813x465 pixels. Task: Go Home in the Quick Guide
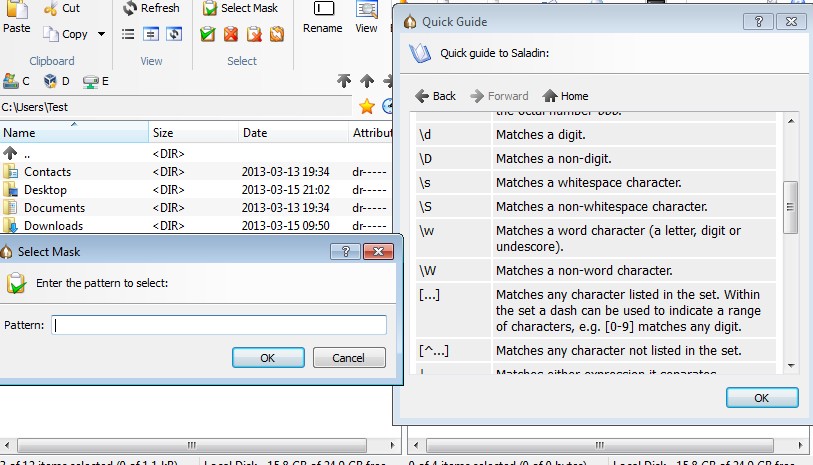pos(565,96)
